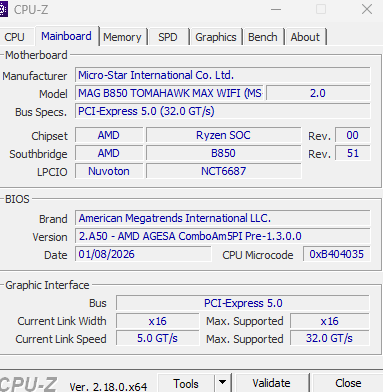383x392 pixels.
Task: Click the Validate button
Action: tap(271, 383)
